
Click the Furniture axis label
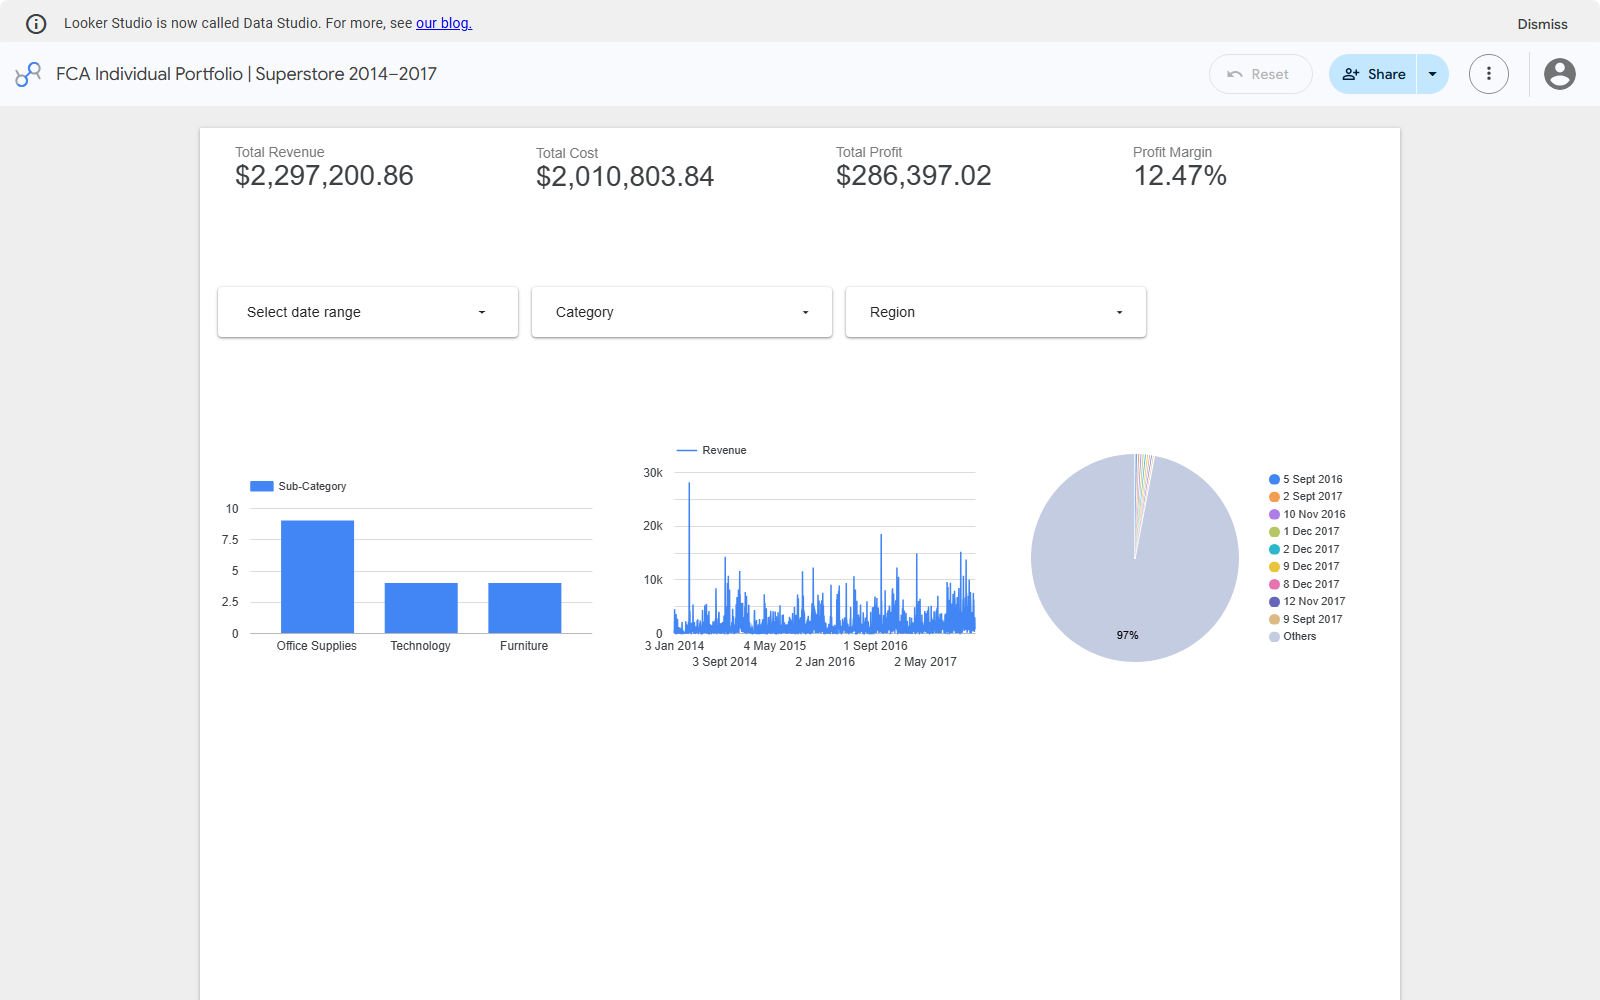click(524, 646)
